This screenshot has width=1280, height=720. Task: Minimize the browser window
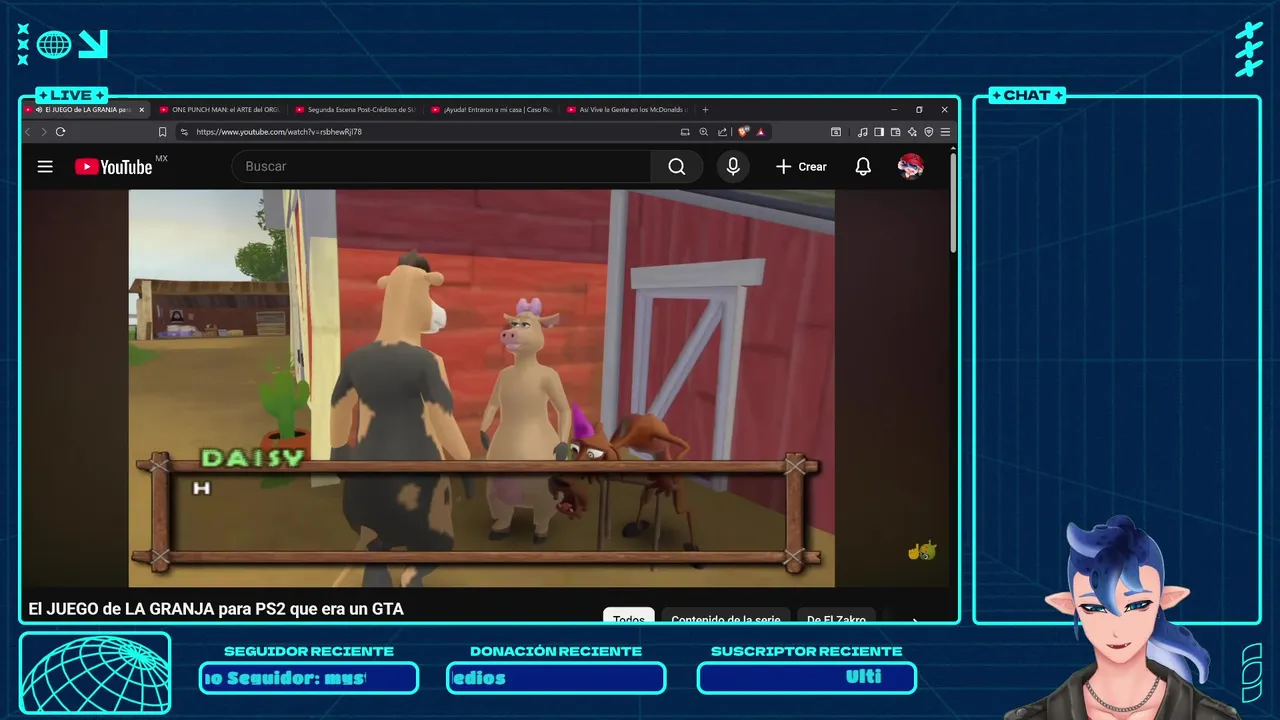click(x=894, y=110)
